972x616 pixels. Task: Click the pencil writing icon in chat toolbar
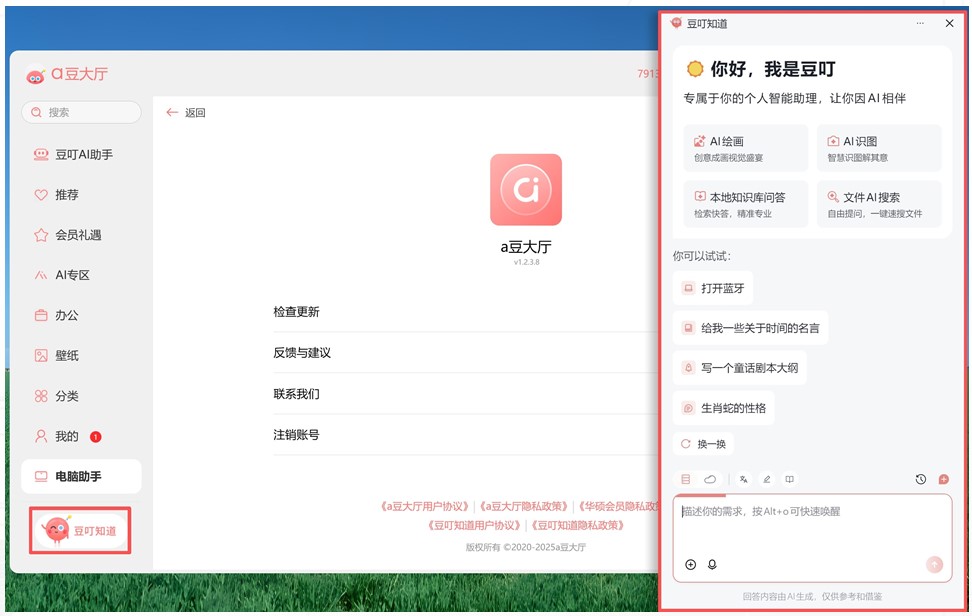coord(767,480)
